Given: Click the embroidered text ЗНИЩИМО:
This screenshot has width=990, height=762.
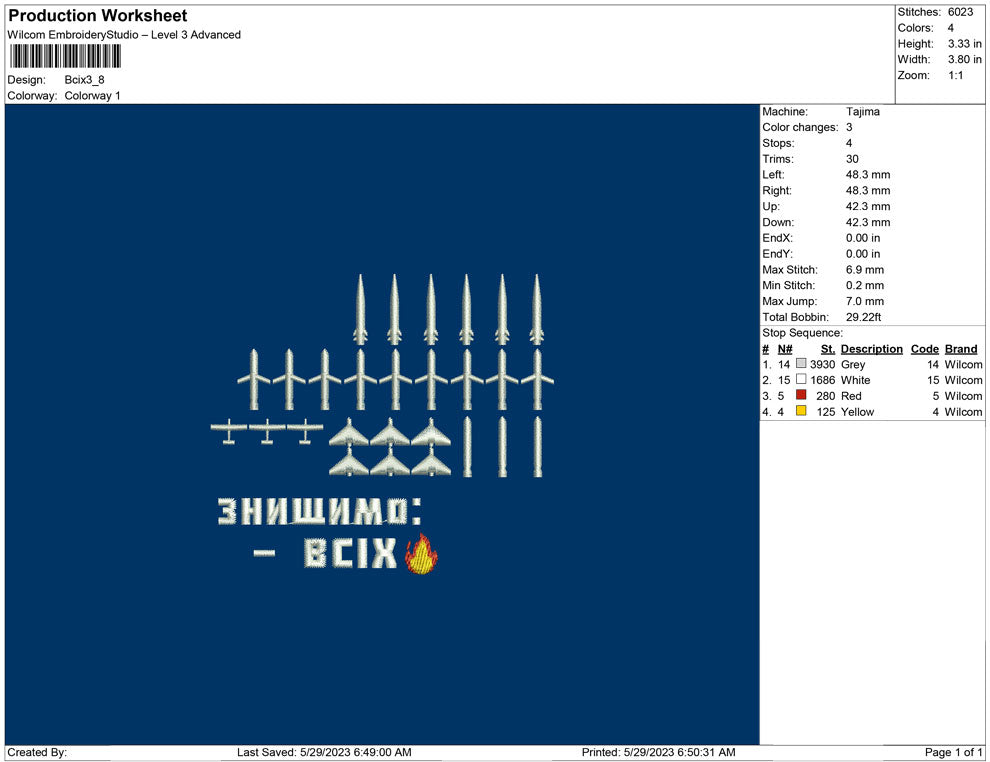Looking at the screenshot, I should 319,511.
